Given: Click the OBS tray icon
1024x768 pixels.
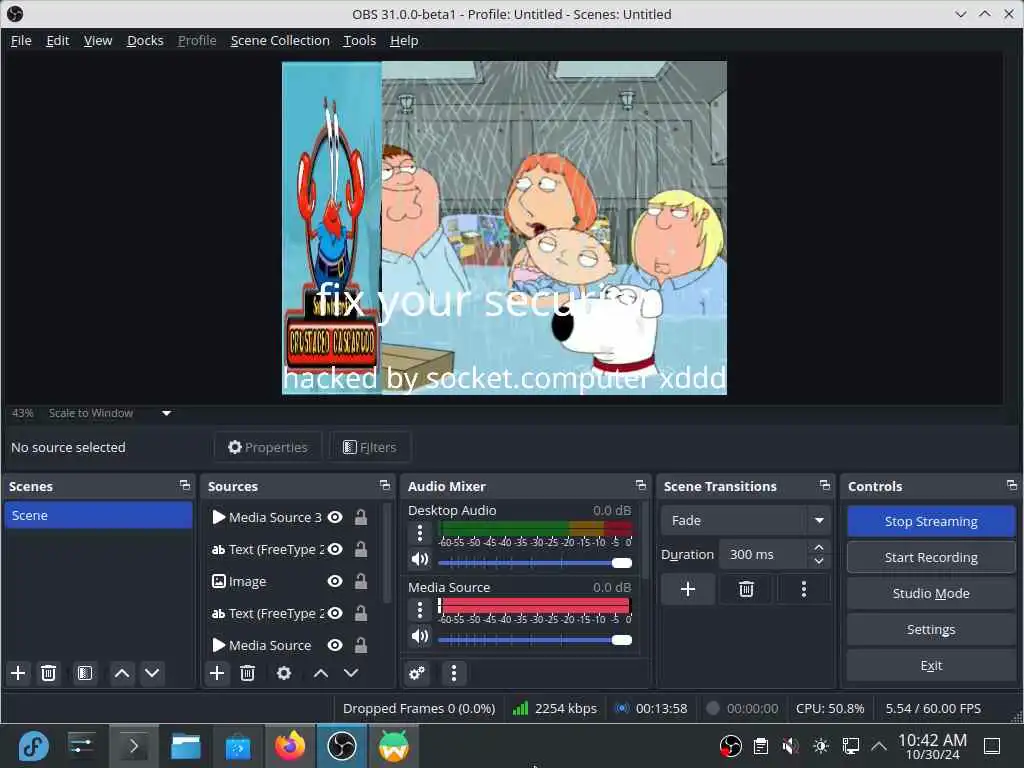Looking at the screenshot, I should (x=730, y=746).
